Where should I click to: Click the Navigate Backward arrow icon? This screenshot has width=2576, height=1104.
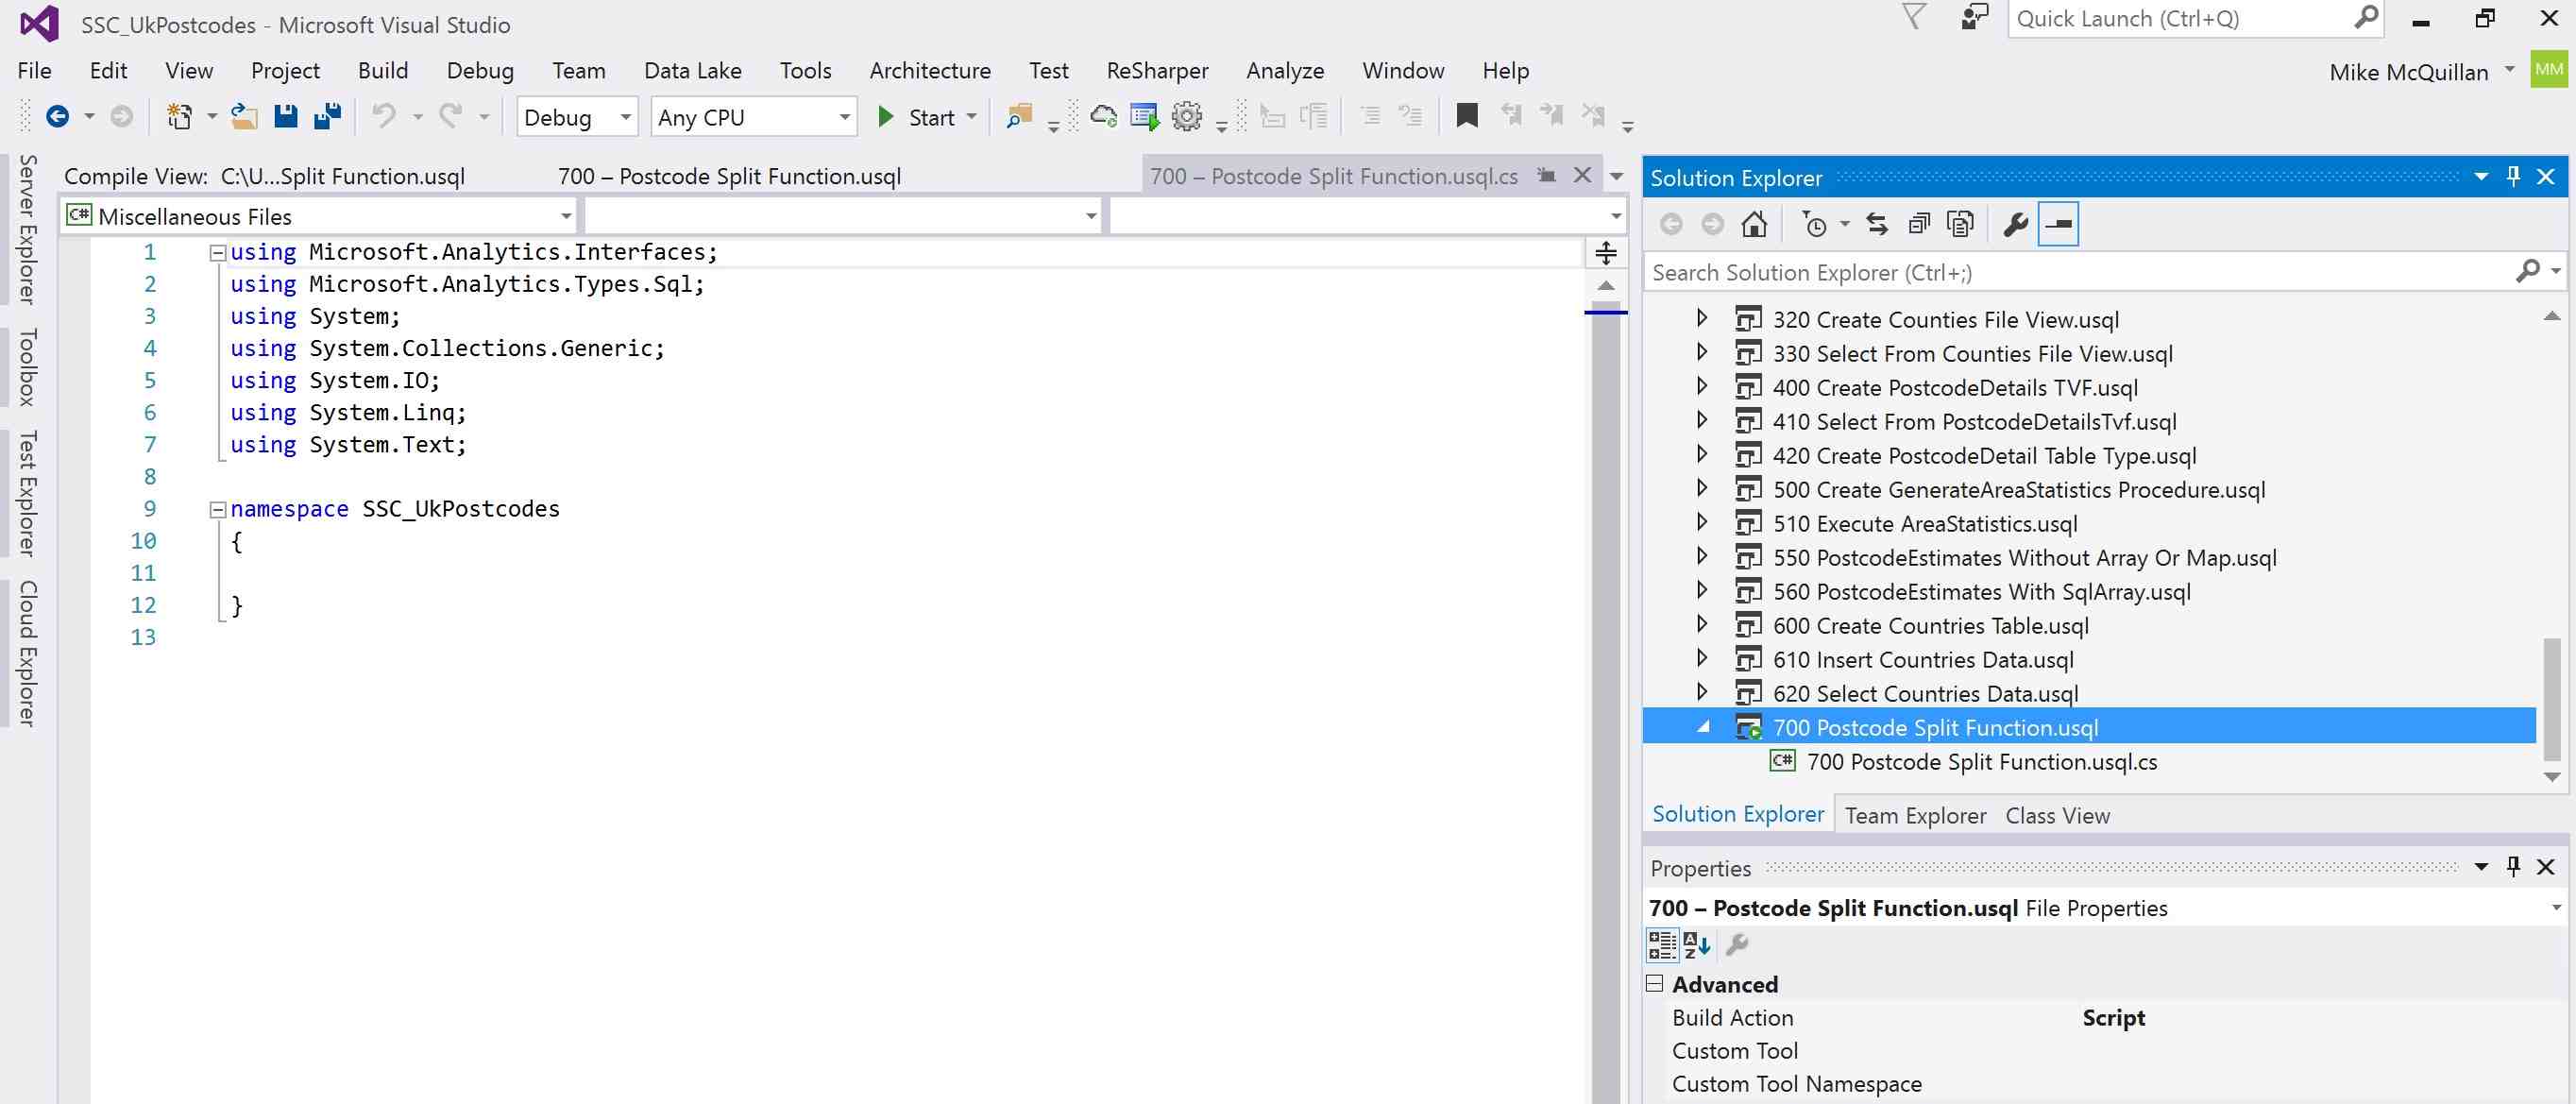coord(58,117)
